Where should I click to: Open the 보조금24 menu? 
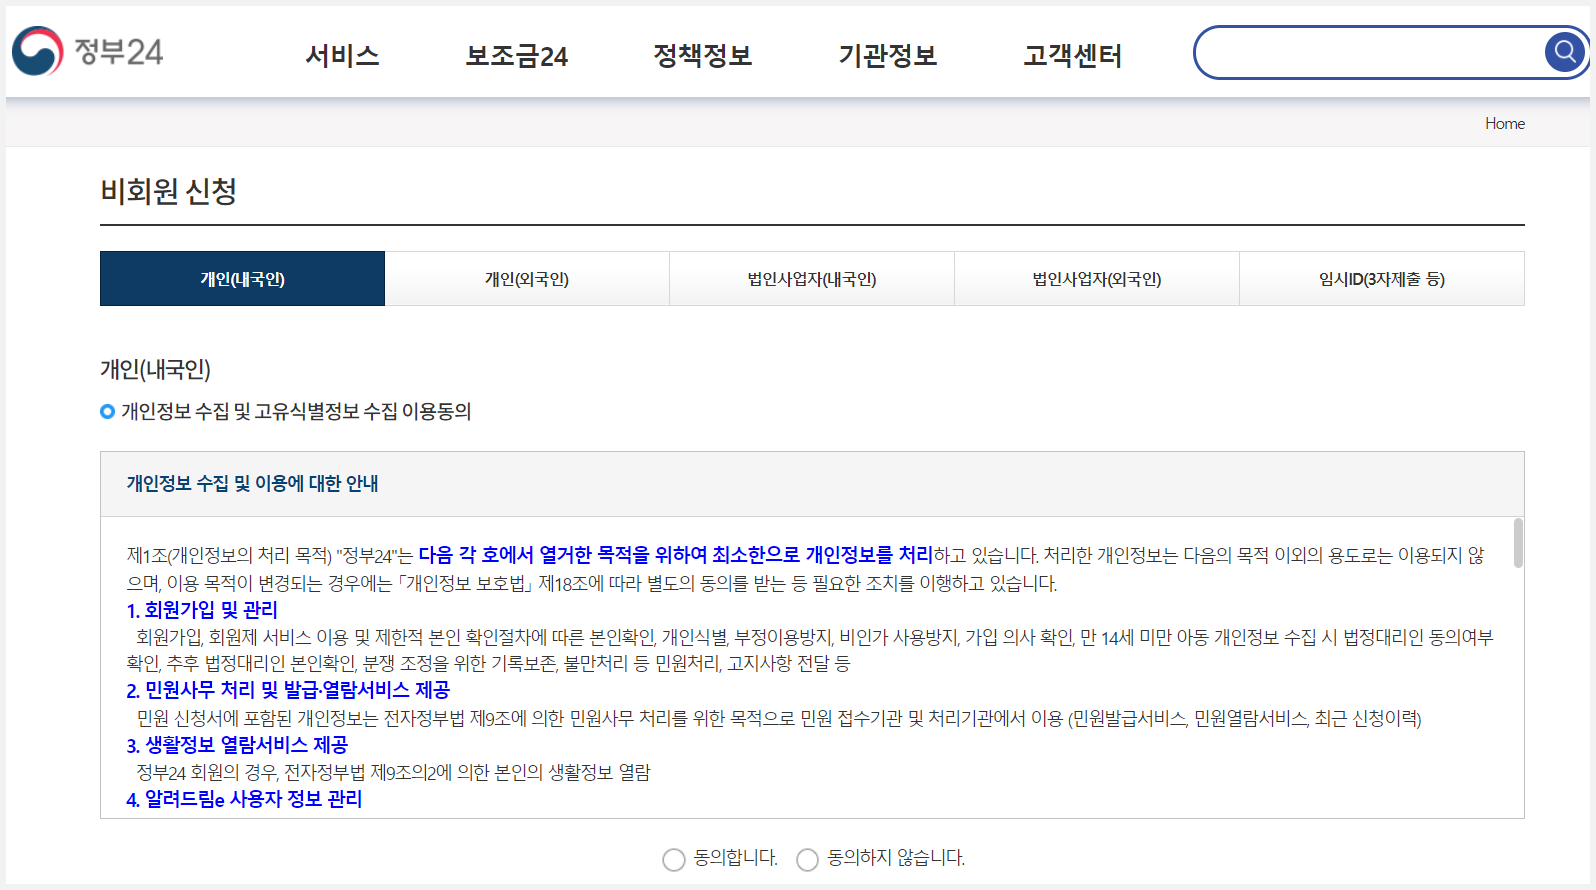(x=517, y=56)
